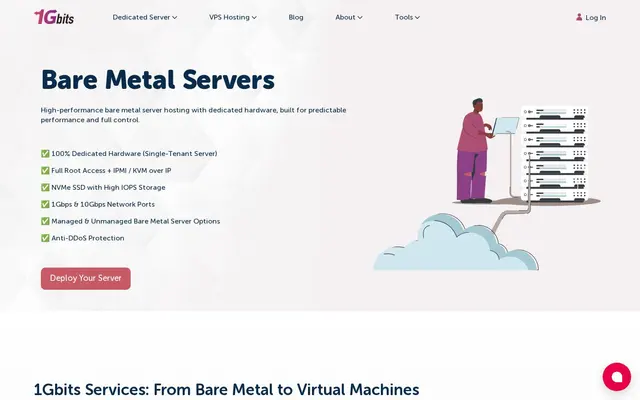Open the Blog page
Viewport: 640px width, 400px height.
pyautogui.click(x=296, y=17)
